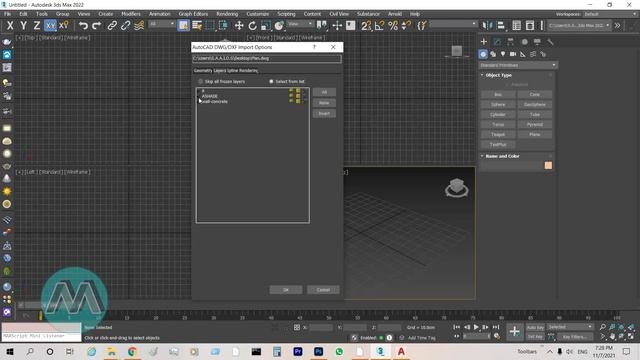Switch to the Geometry tab in import dialog
The height and width of the screenshot is (360, 640).
(x=203, y=71)
